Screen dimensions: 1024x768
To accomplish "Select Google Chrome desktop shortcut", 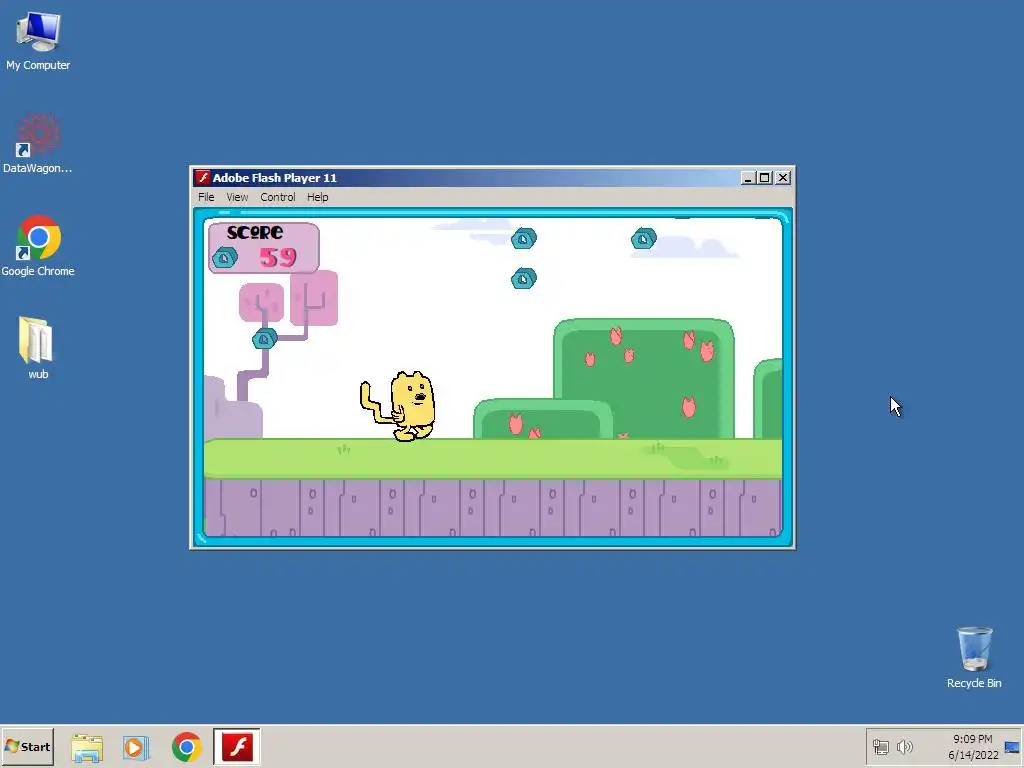I will (38, 246).
